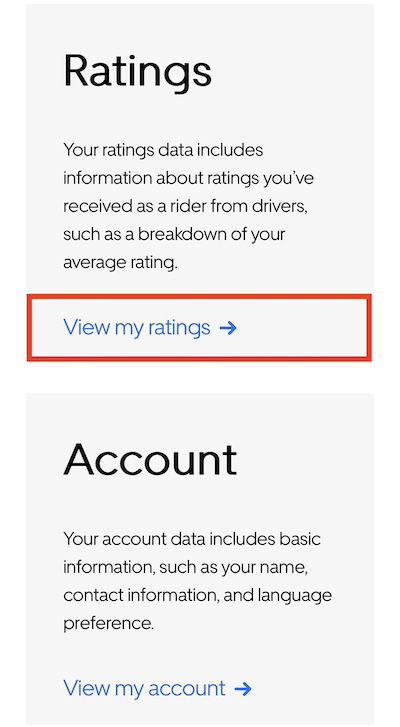Click the line 'such as a breakdown of your'

(x=174, y=235)
